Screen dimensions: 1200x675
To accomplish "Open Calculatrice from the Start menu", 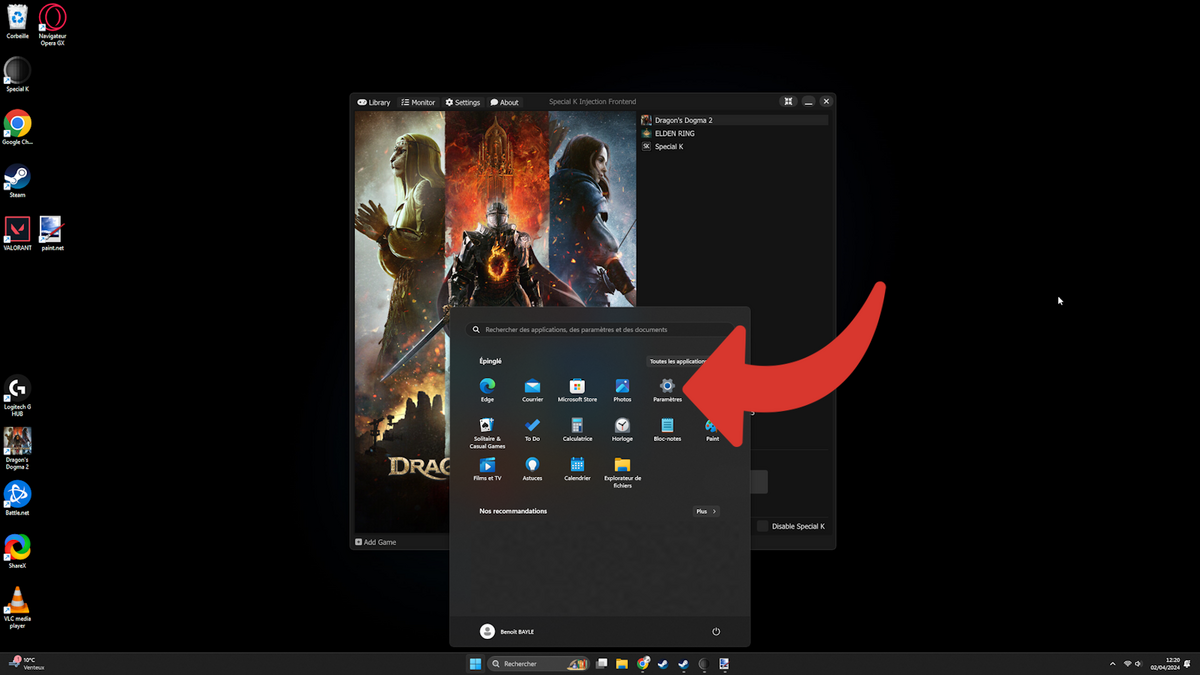I will [x=577, y=430].
